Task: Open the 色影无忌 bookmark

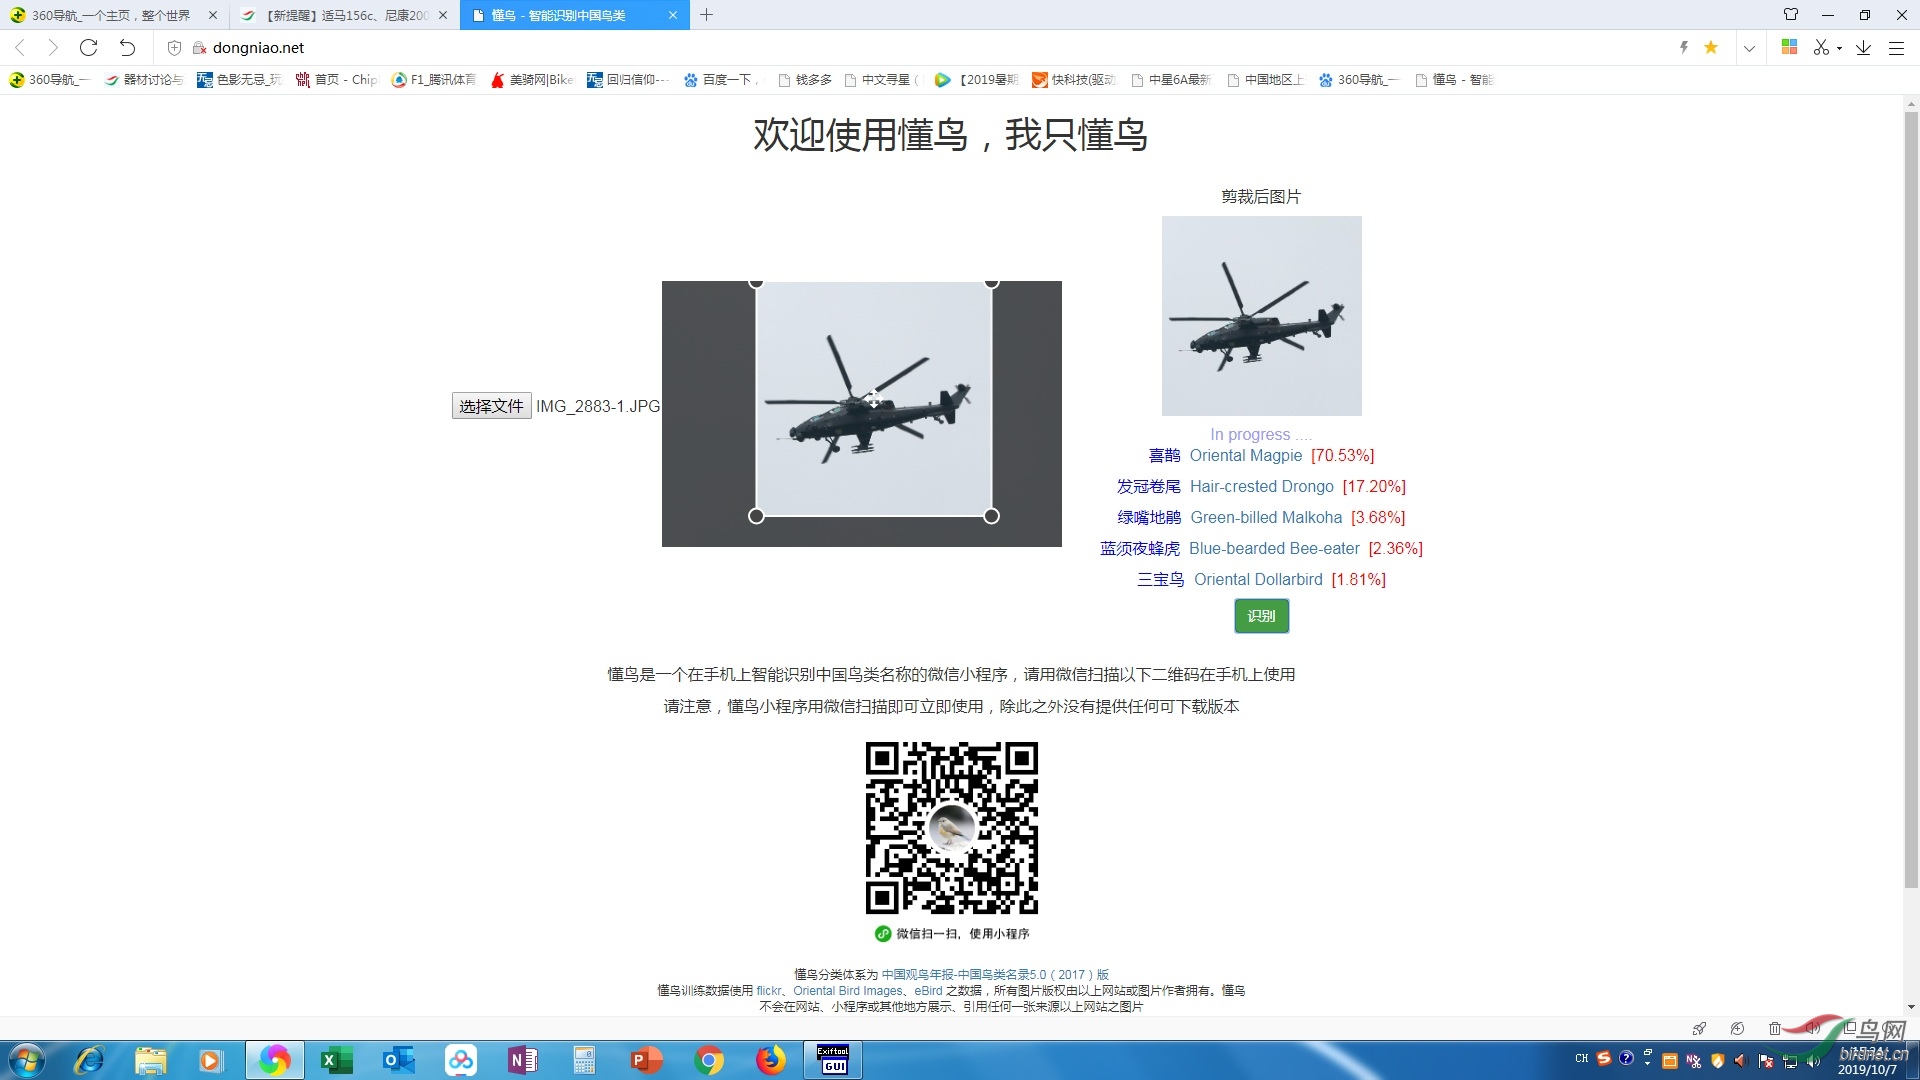Action: tap(240, 80)
